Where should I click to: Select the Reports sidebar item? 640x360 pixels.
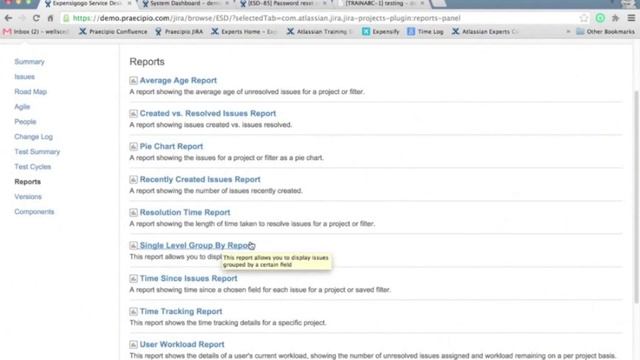(x=27, y=182)
